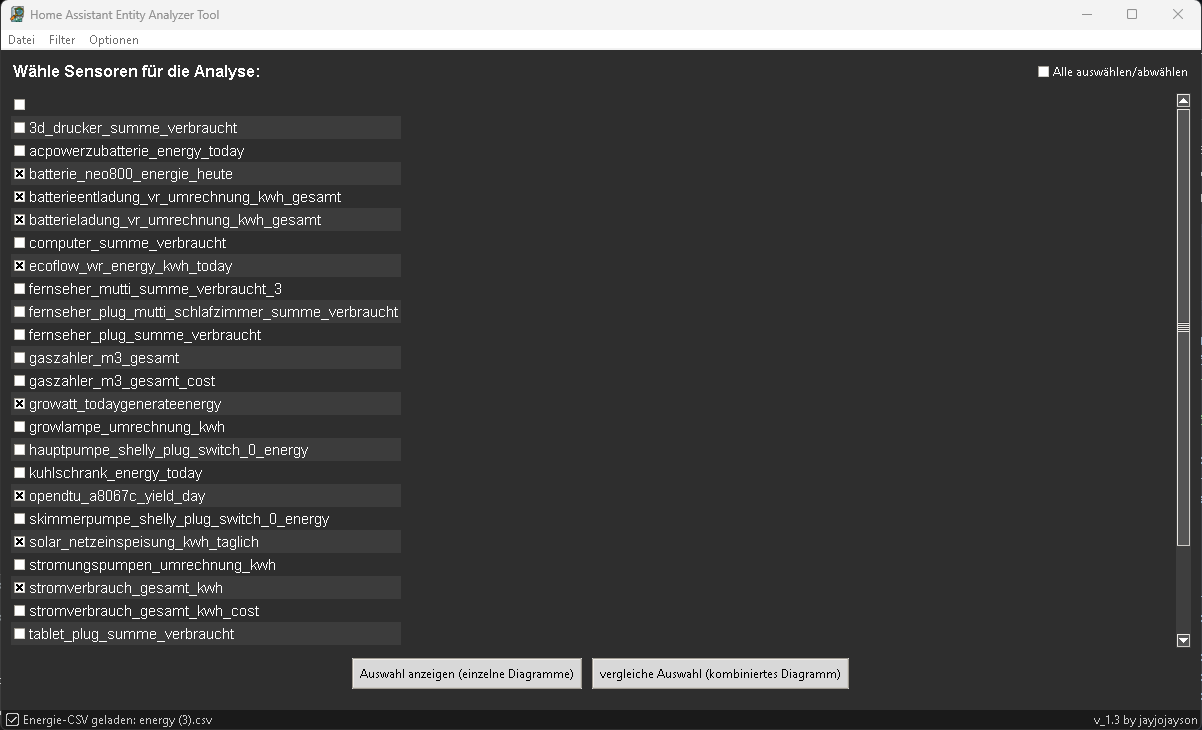Uncheck batterie_neo800_energie_heute sensor
The height and width of the screenshot is (730, 1202).
pyautogui.click(x=19, y=174)
